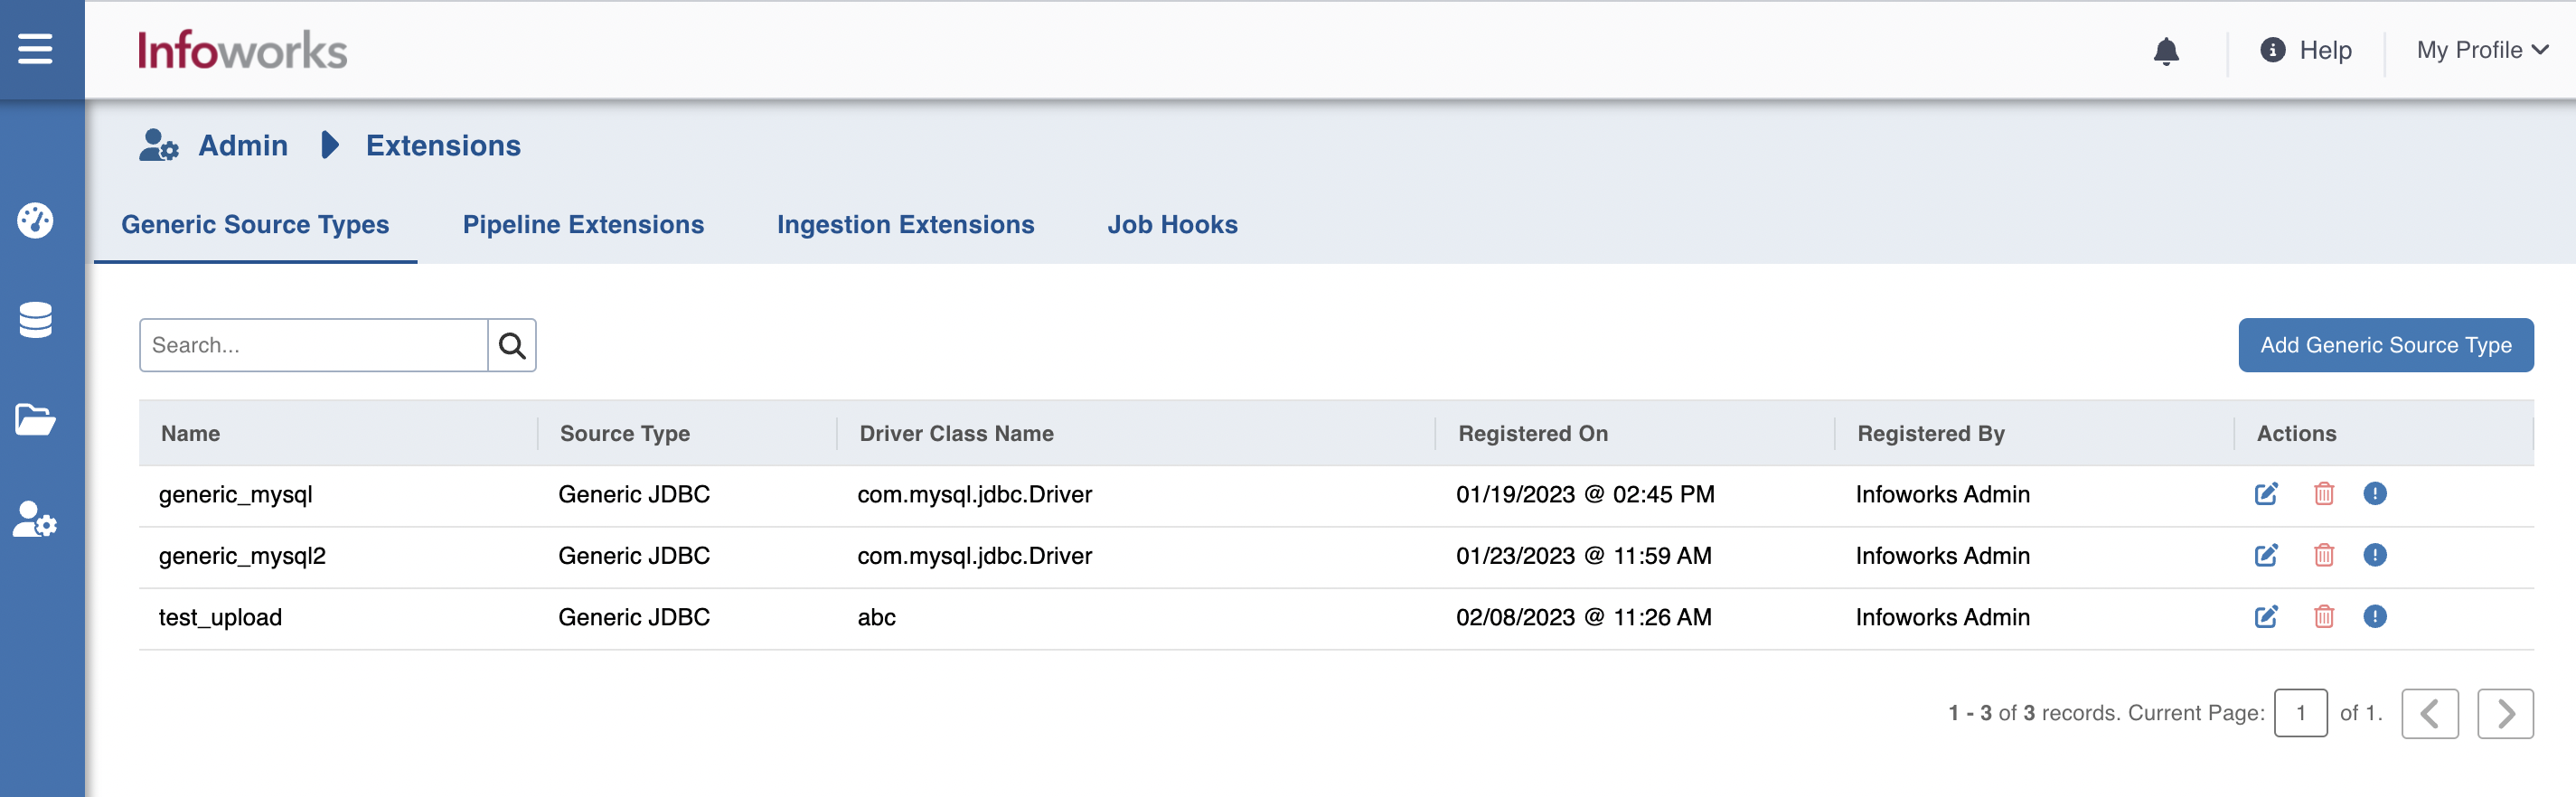2576x797 pixels.
Task: Click '01/23/2023 @ 11:59 AM' date cell
Action: [x=1583, y=555]
